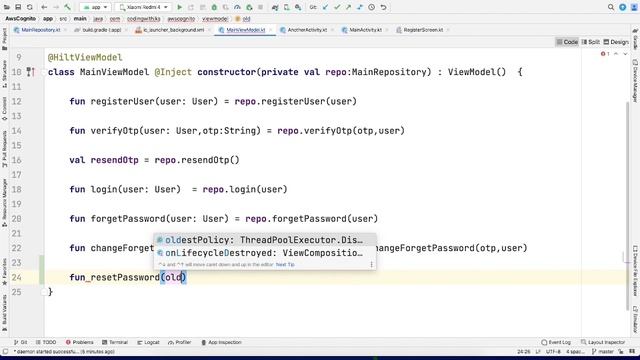Viewport: 640px width, 360px height.
Task: Open the Problems tool window
Action: [79, 342]
